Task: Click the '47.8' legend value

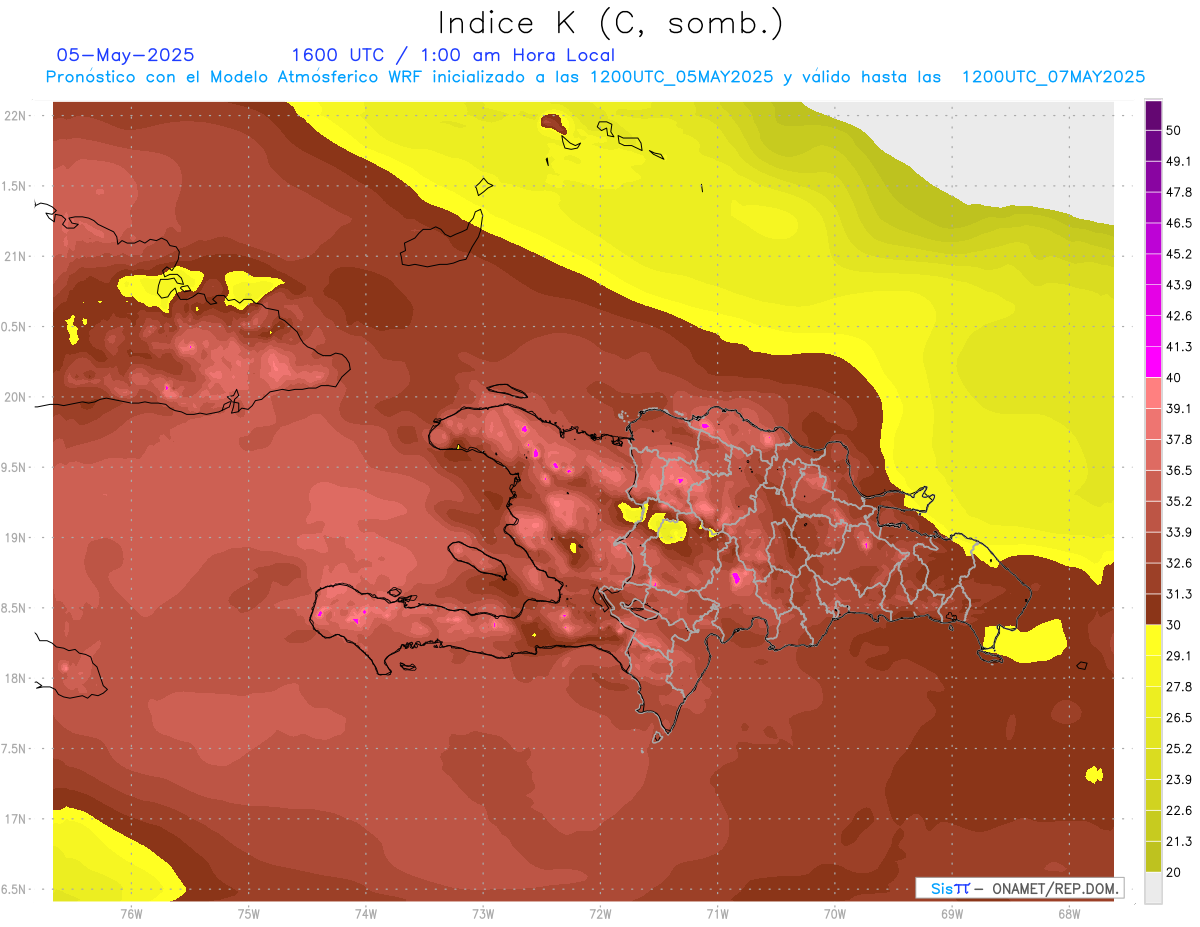Action: tap(1178, 193)
